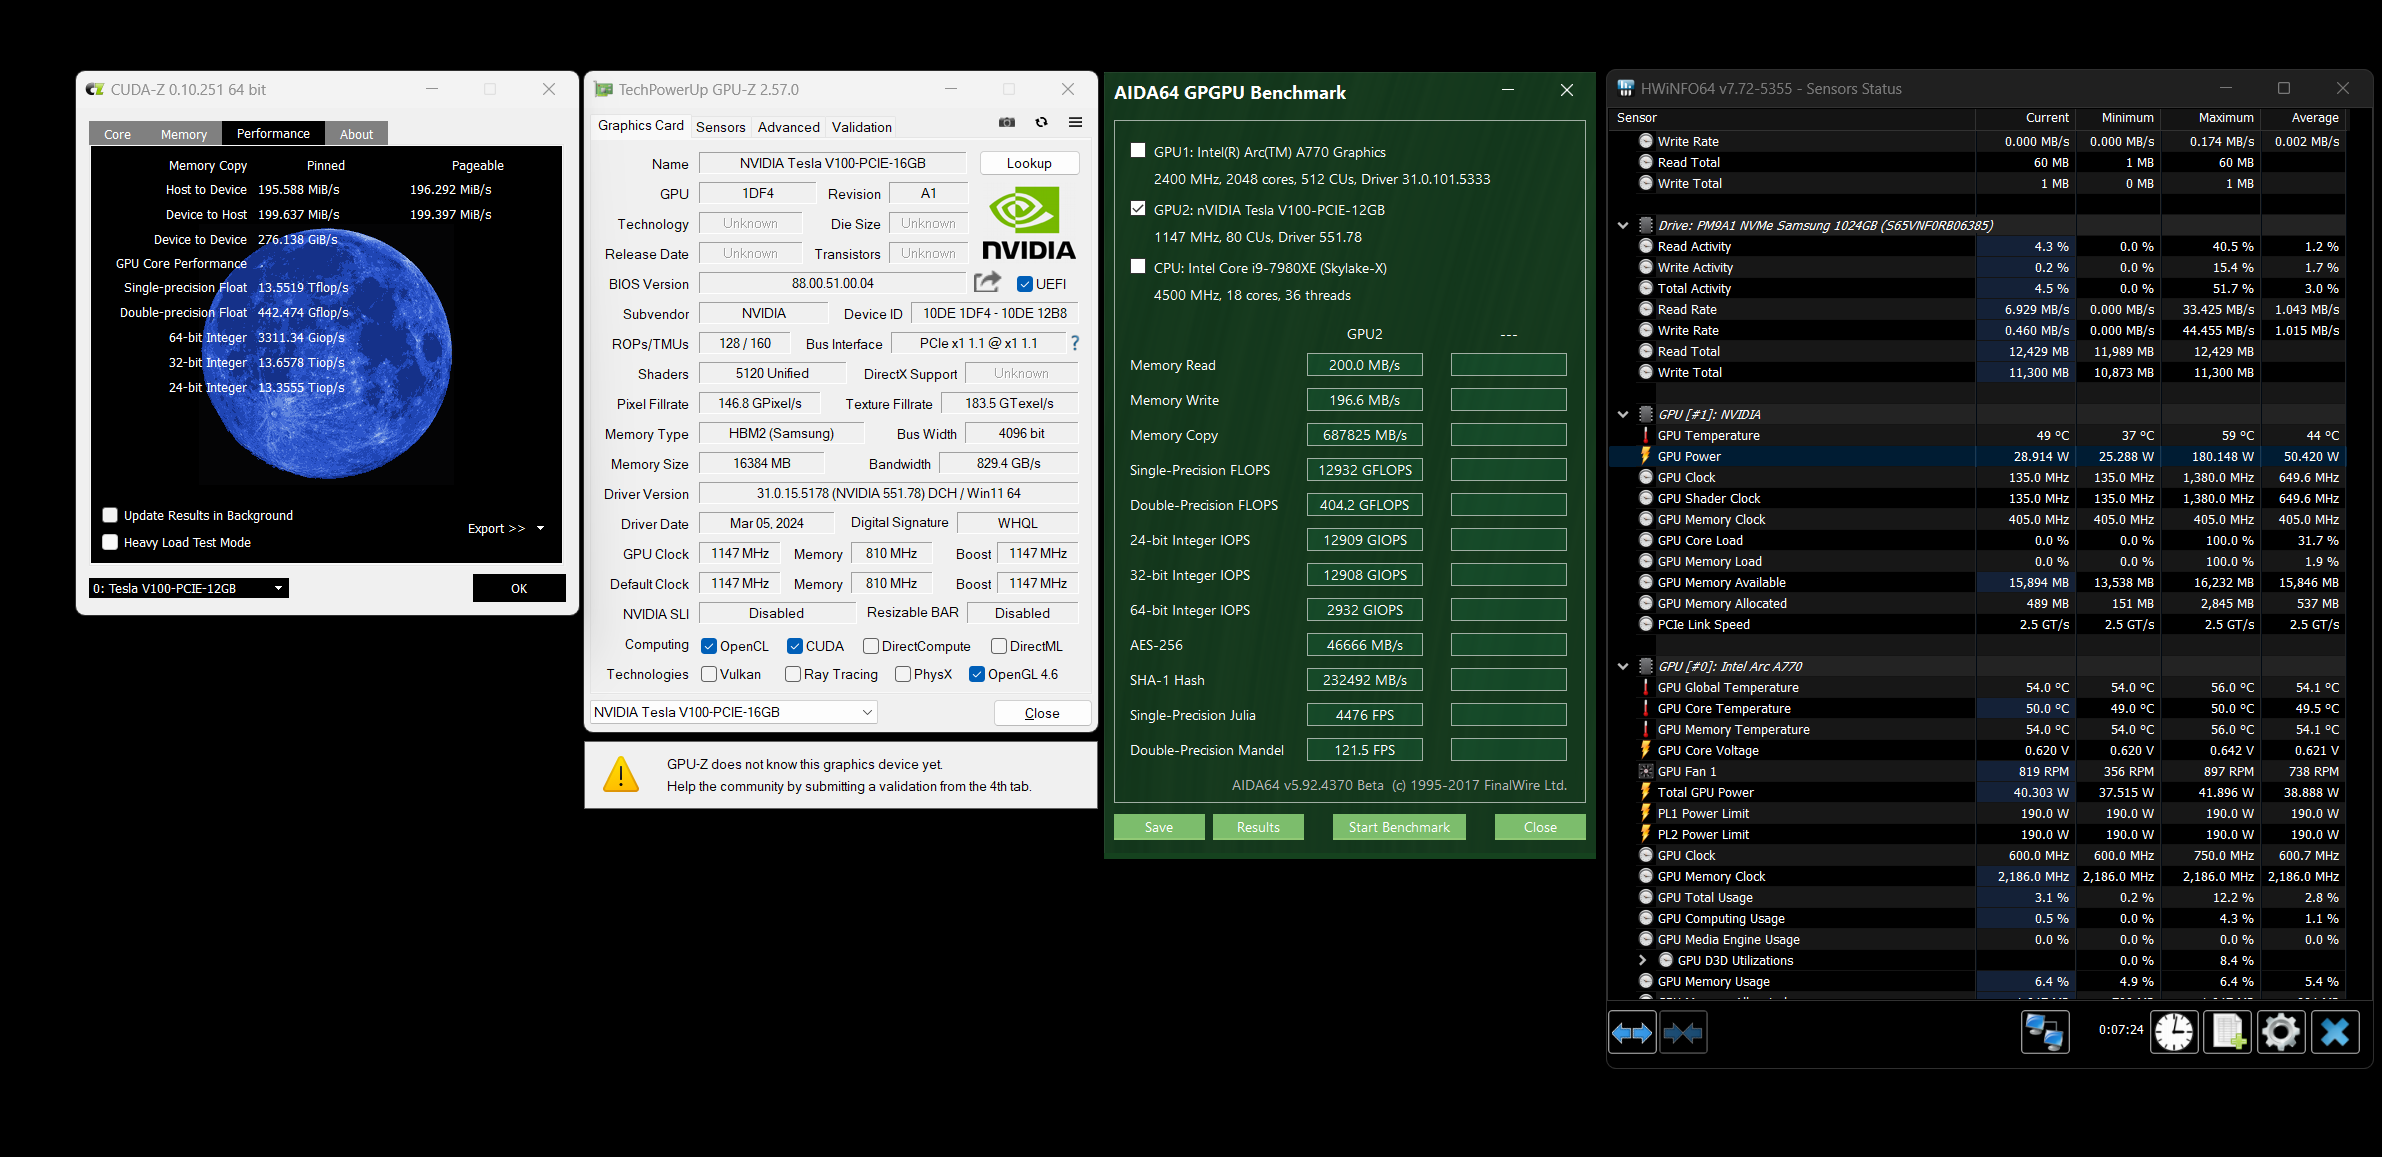Expand GPU D3D Utilizations row
This screenshot has width=2382, height=1157.
click(x=1643, y=960)
